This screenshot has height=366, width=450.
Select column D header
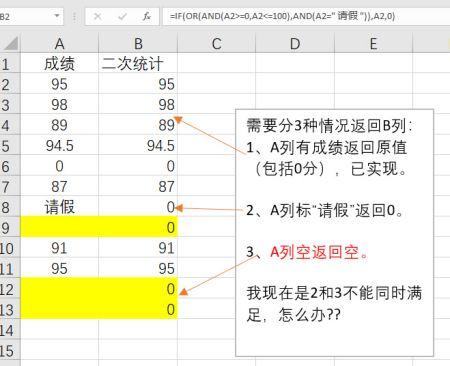pyautogui.click(x=295, y=43)
